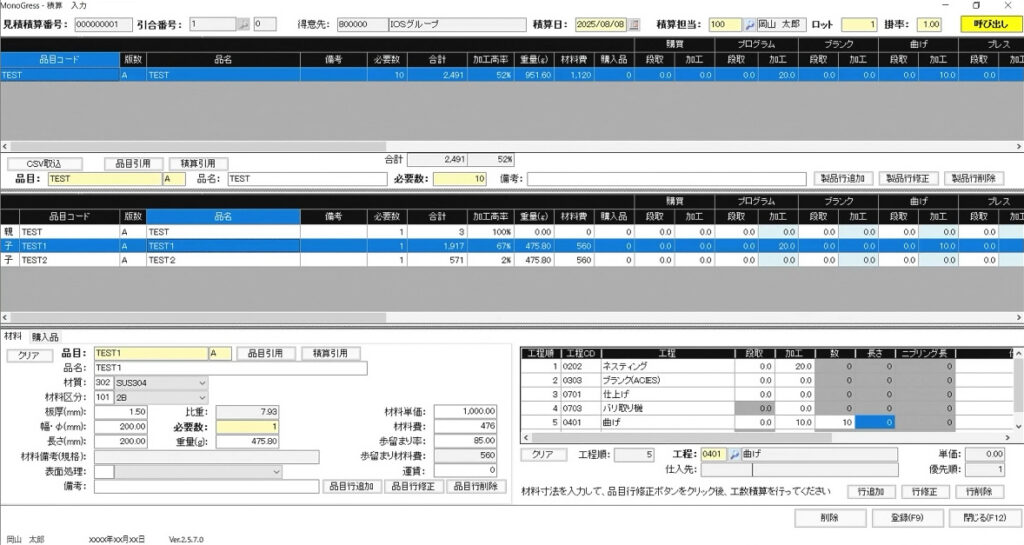The image size is (1024, 545).
Task: Click the search icon next to 積算担当 code
Action: pyautogui.click(x=749, y=24)
